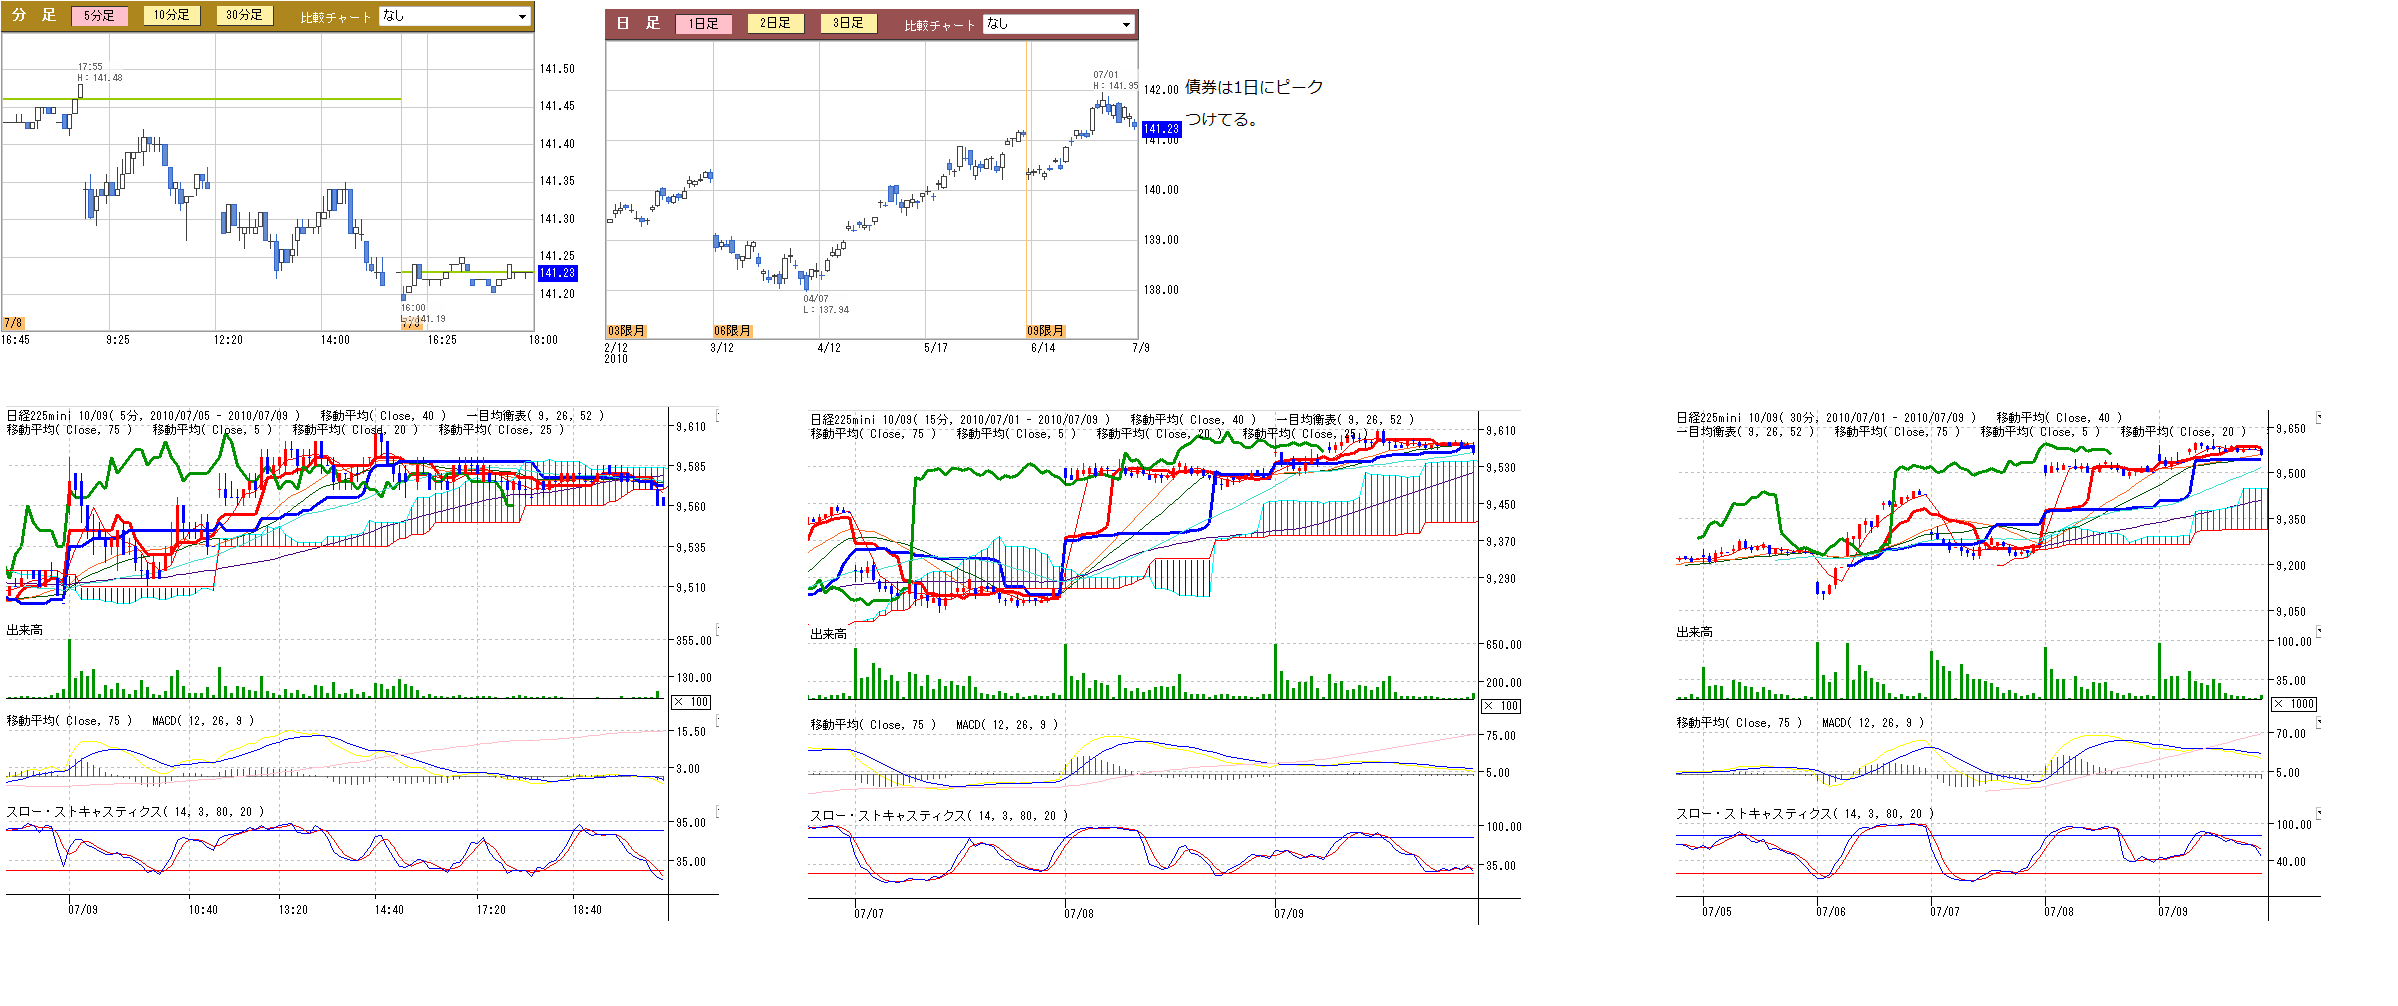Click the blue 141.23 price tag on 日足 chart

[1161, 129]
